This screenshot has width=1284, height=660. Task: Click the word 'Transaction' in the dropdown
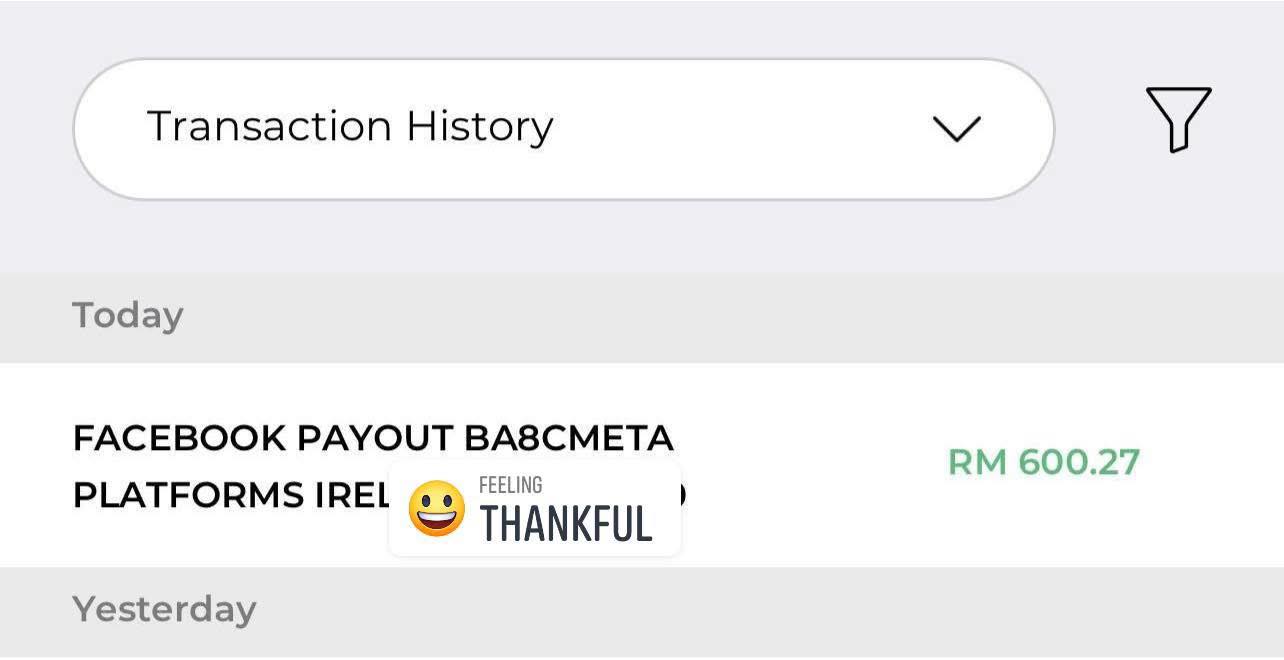(x=269, y=127)
